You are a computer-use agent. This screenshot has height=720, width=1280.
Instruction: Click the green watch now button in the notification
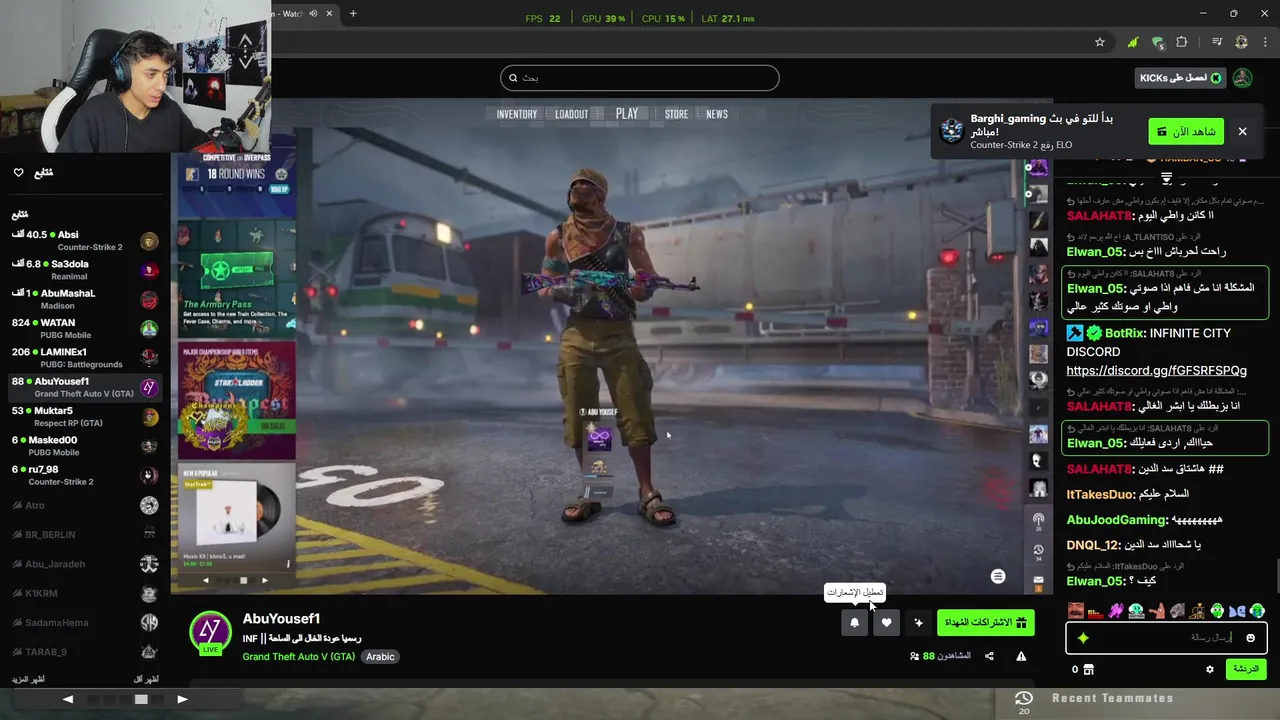pos(1186,132)
